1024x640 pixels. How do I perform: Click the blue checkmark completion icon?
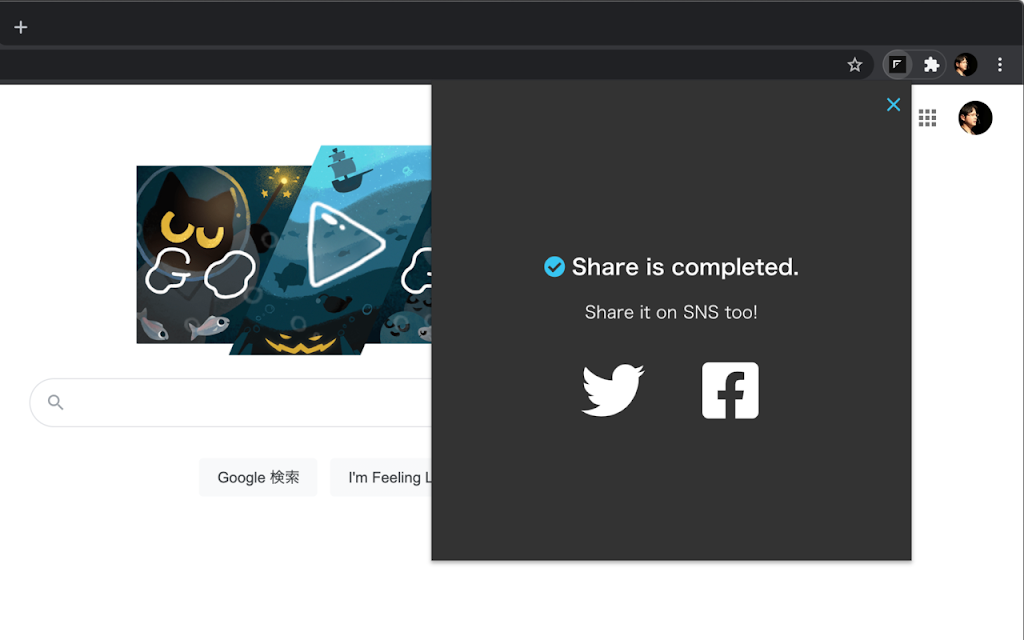[x=554, y=266]
